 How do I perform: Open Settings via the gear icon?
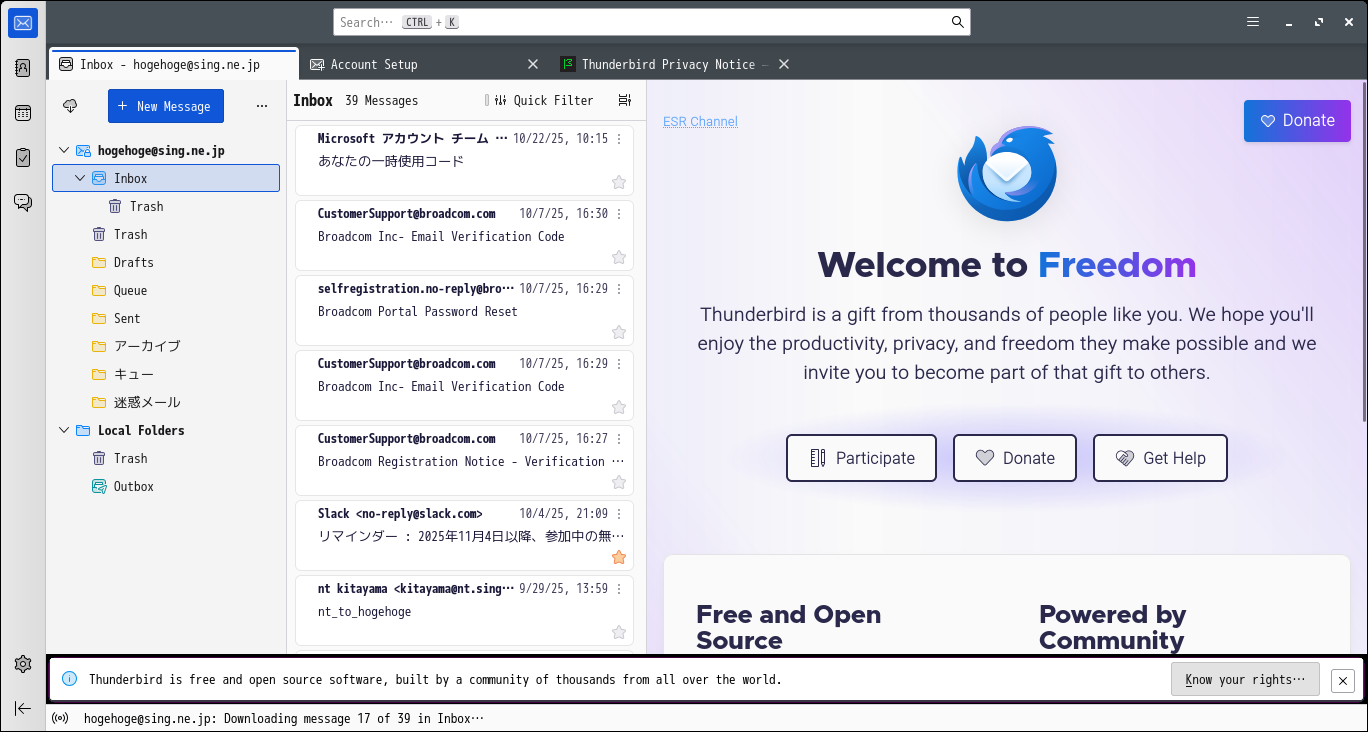click(23, 664)
